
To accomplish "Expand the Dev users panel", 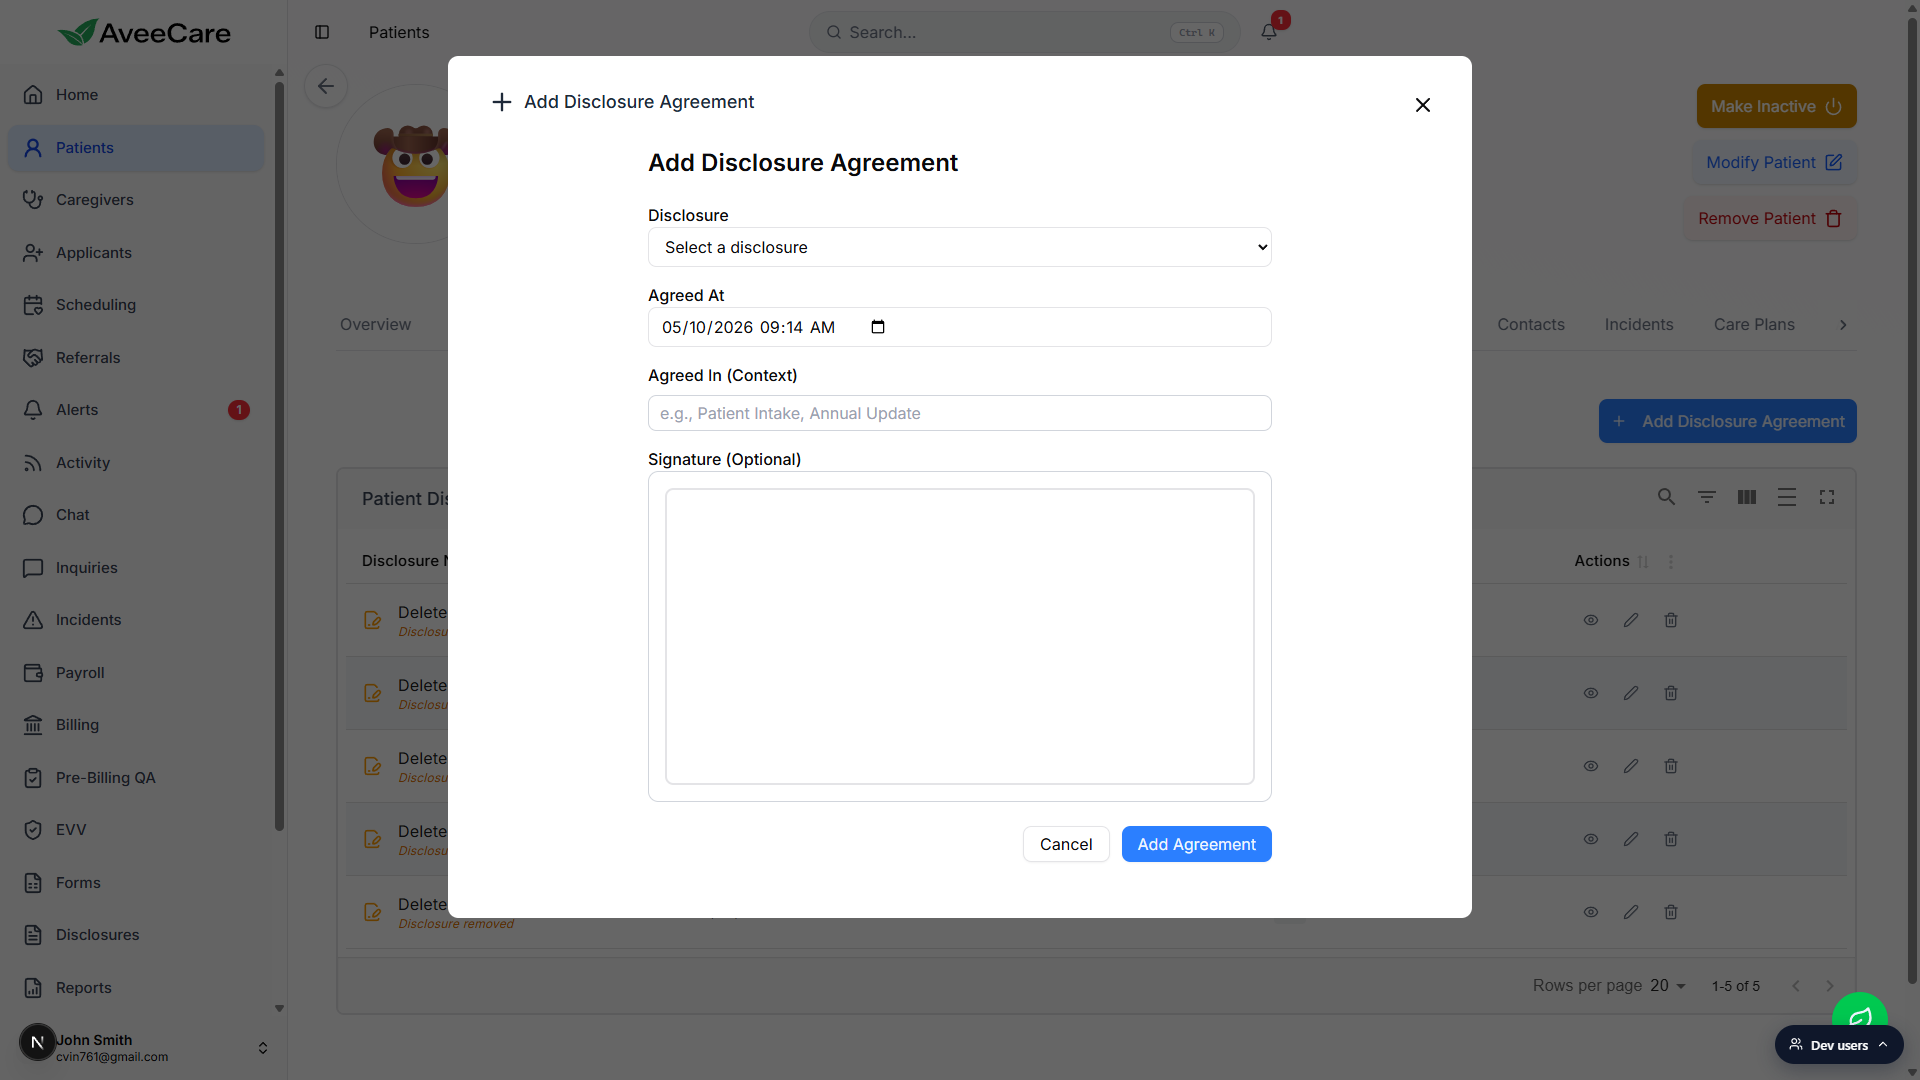I will 1838,1045.
